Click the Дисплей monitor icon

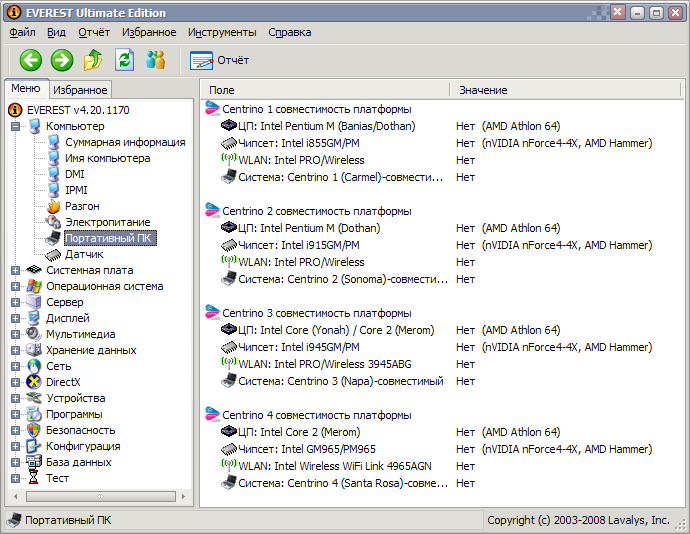pos(34,318)
